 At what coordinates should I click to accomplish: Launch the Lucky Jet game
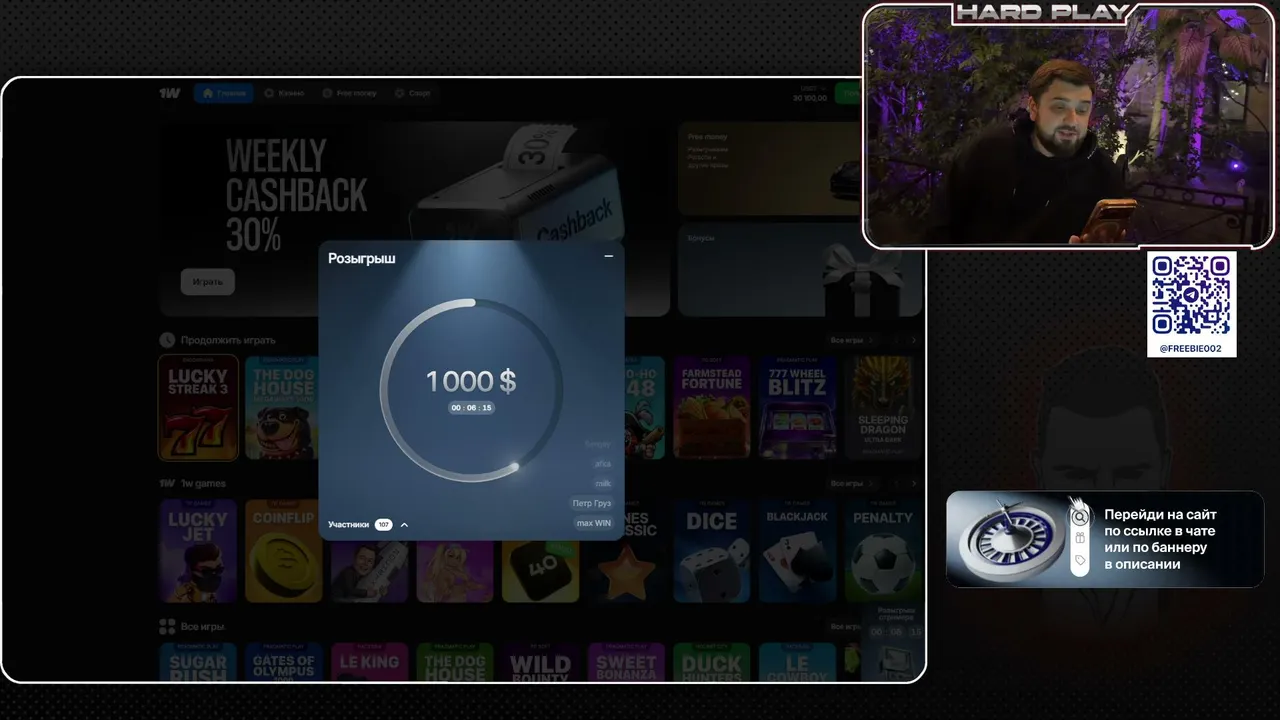198,551
